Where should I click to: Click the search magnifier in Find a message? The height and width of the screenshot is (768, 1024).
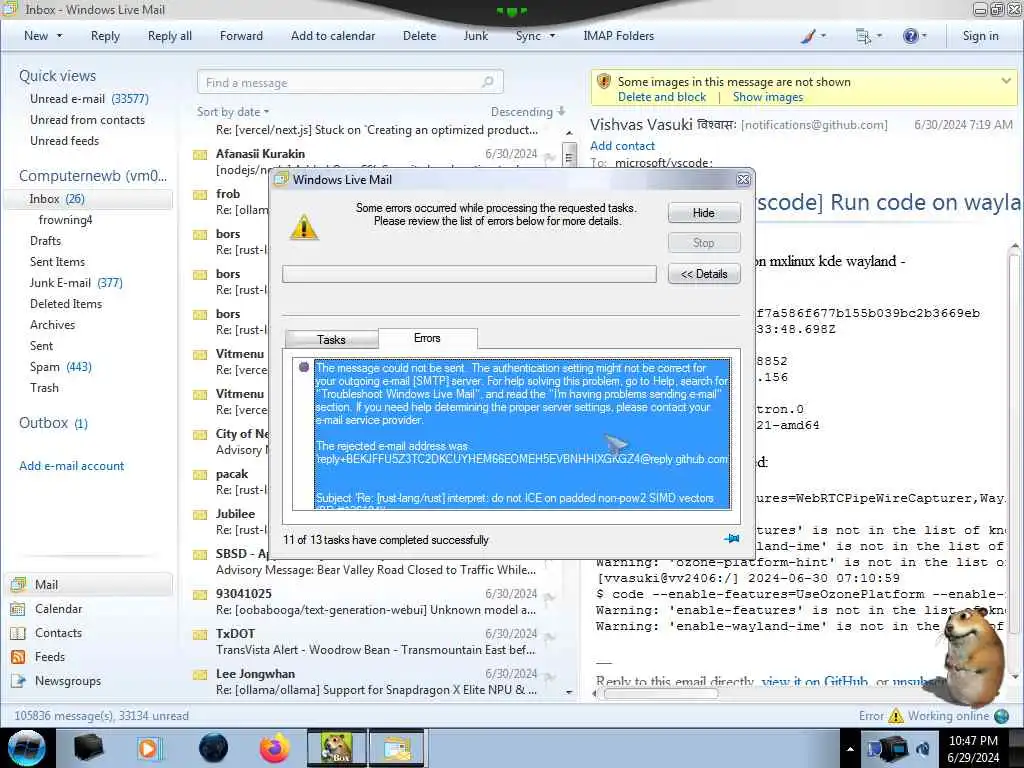(487, 82)
